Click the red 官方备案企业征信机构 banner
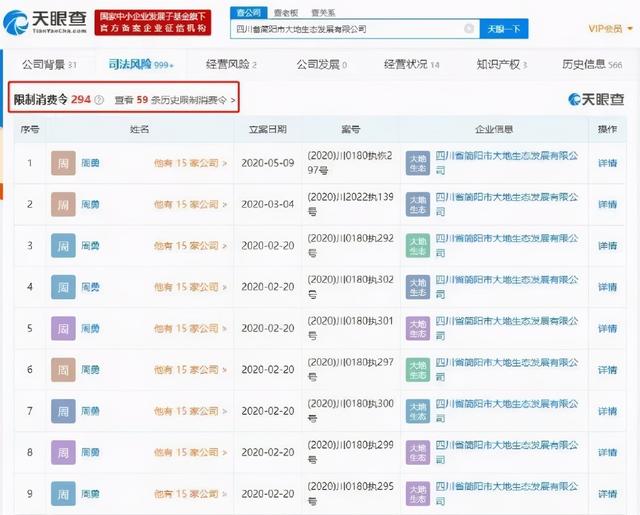The width and height of the screenshot is (640, 515). [153, 22]
